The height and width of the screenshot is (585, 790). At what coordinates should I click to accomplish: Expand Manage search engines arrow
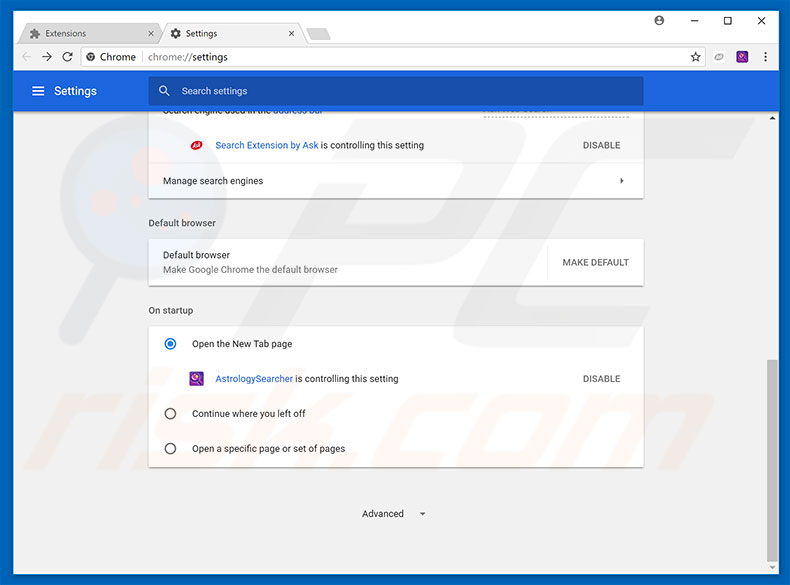622,181
